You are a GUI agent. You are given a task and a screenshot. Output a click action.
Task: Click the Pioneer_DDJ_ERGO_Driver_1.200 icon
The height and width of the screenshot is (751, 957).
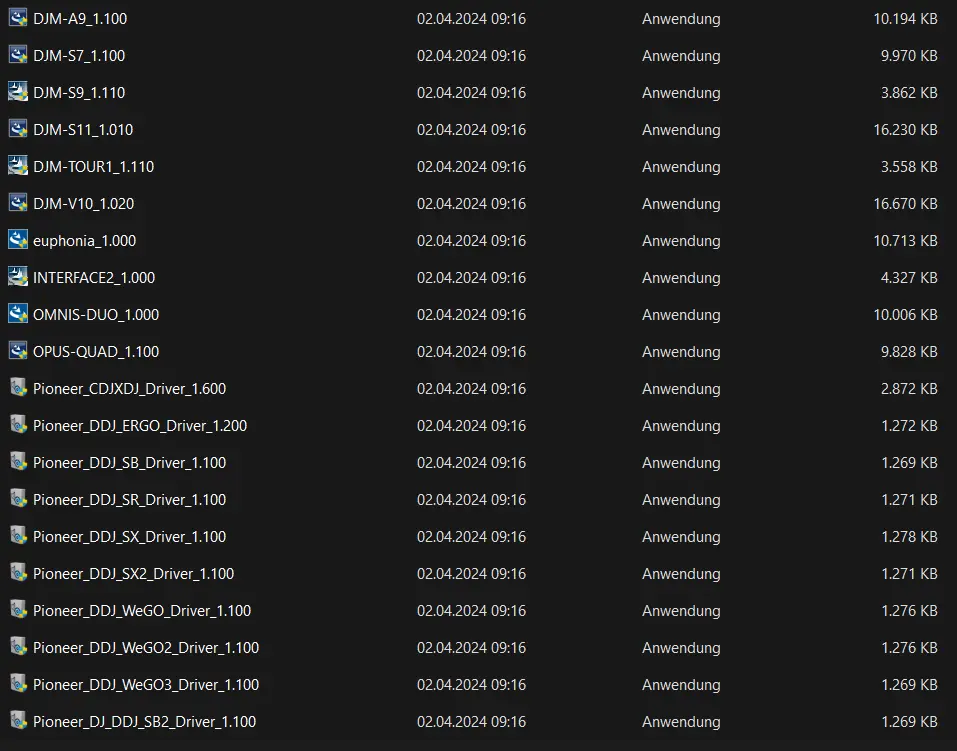[x=17, y=425]
